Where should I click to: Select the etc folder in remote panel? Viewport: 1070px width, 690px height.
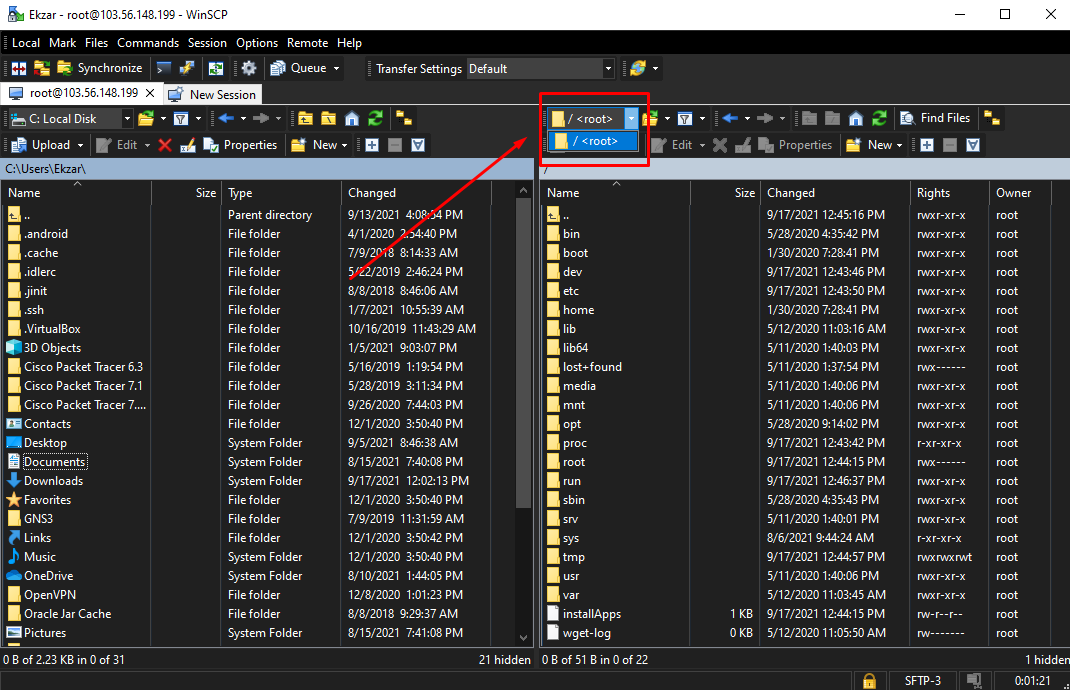570,291
